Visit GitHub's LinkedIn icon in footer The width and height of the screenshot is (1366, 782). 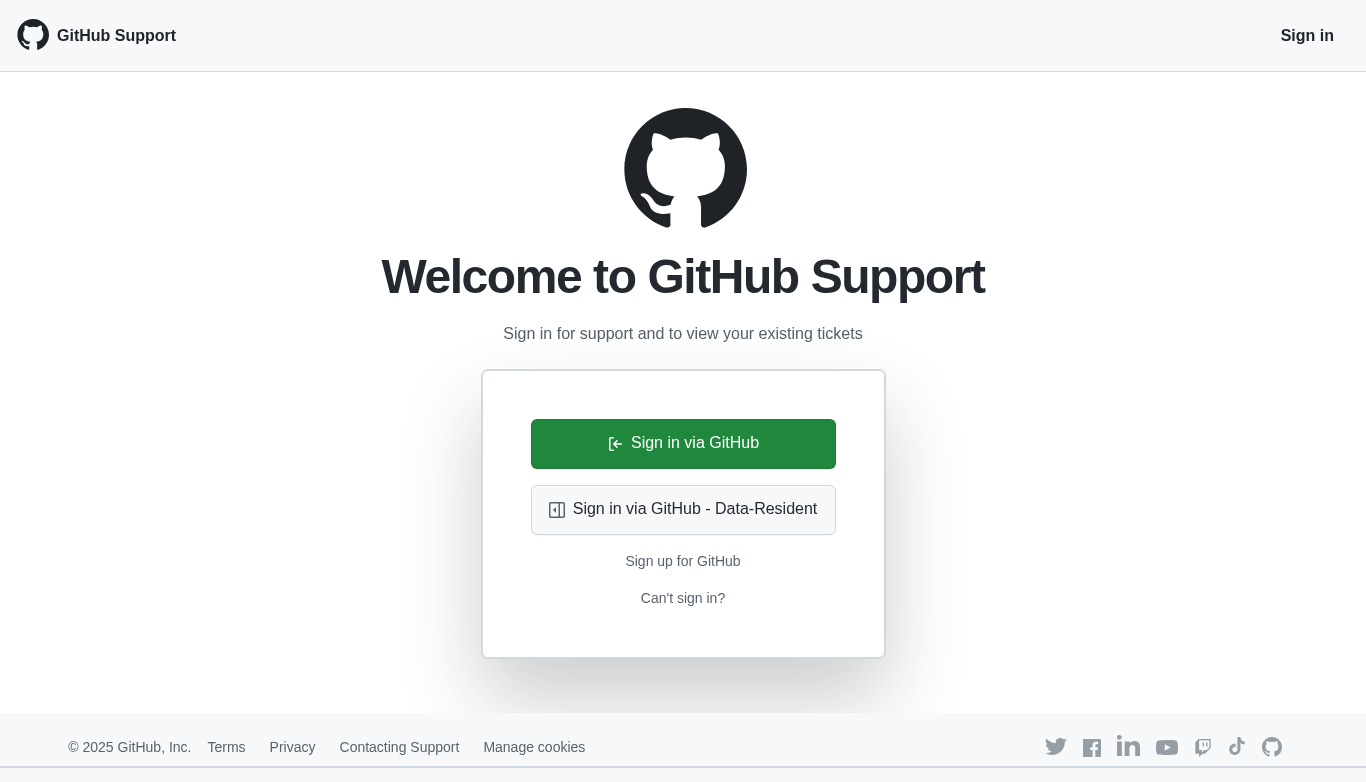tap(1128, 746)
